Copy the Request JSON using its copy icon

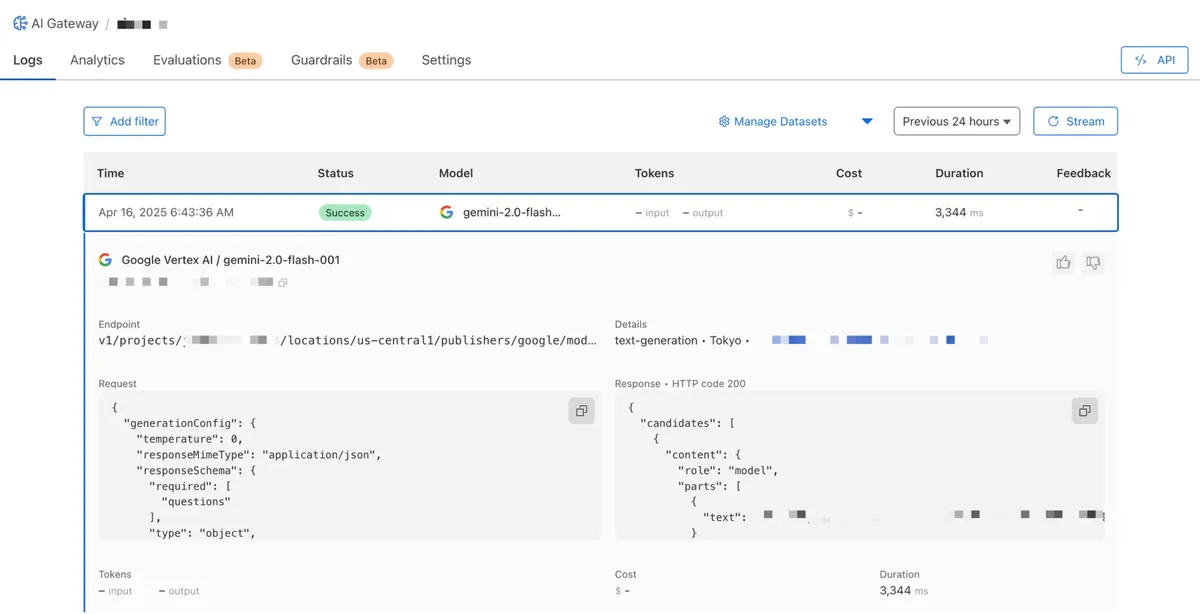[x=581, y=410]
